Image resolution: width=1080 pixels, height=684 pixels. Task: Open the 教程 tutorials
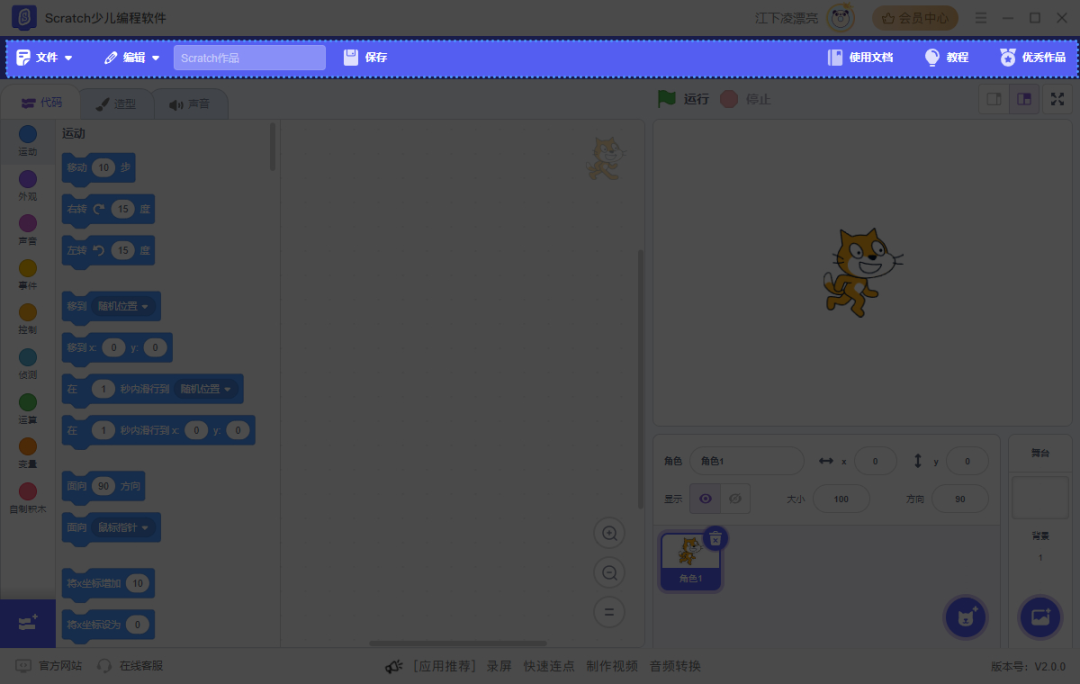click(x=946, y=58)
